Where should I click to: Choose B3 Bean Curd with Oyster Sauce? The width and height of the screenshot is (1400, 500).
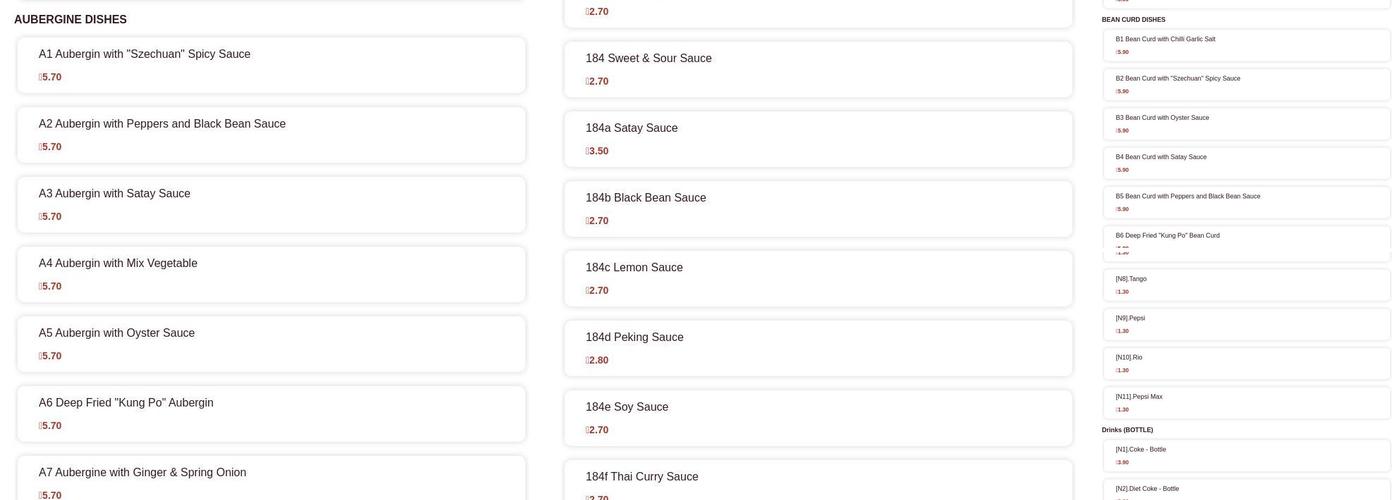pos(1246,124)
